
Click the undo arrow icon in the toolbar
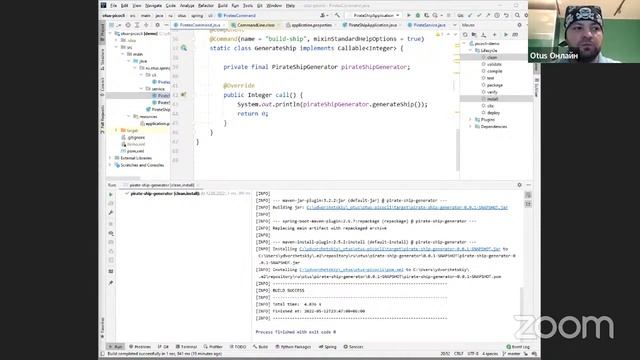(506, 15)
